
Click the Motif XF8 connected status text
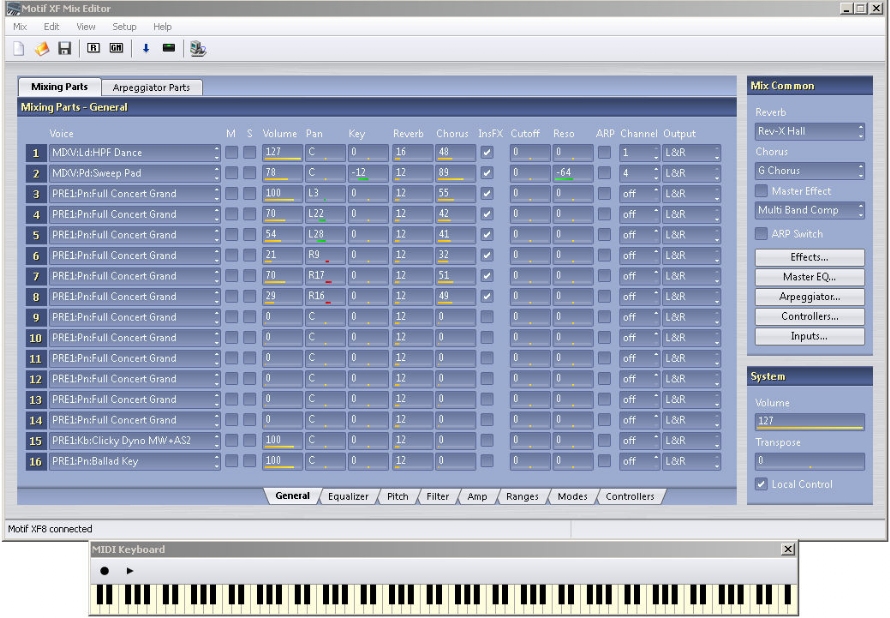pyautogui.click(x=50, y=528)
